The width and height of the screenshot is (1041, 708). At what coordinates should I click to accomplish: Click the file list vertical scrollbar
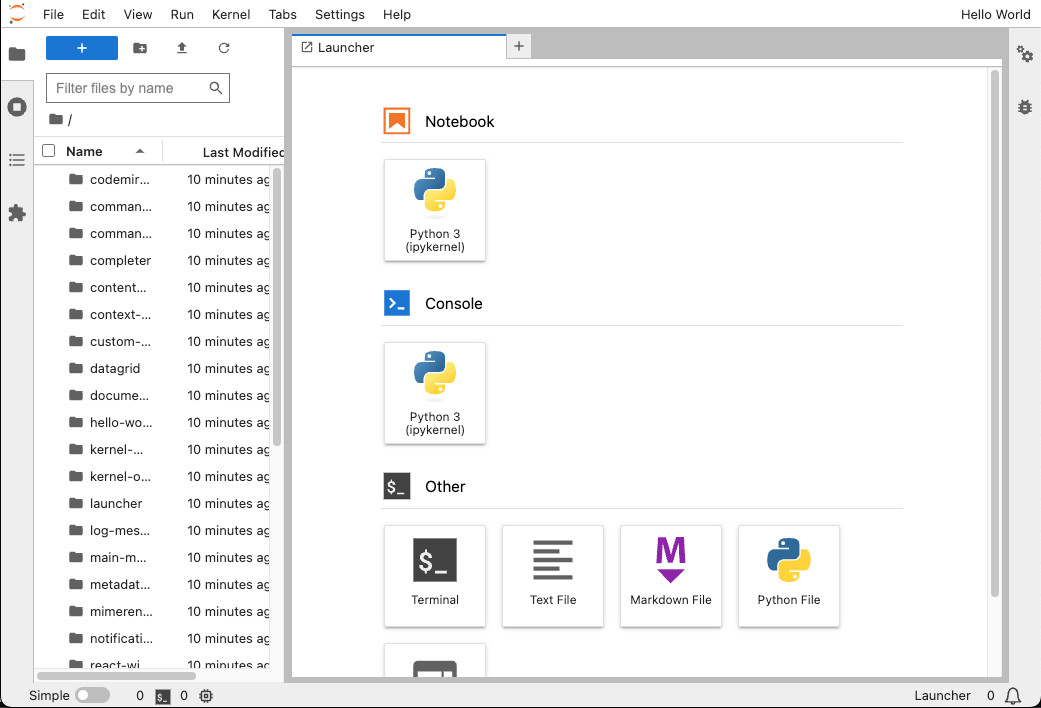[x=277, y=306]
